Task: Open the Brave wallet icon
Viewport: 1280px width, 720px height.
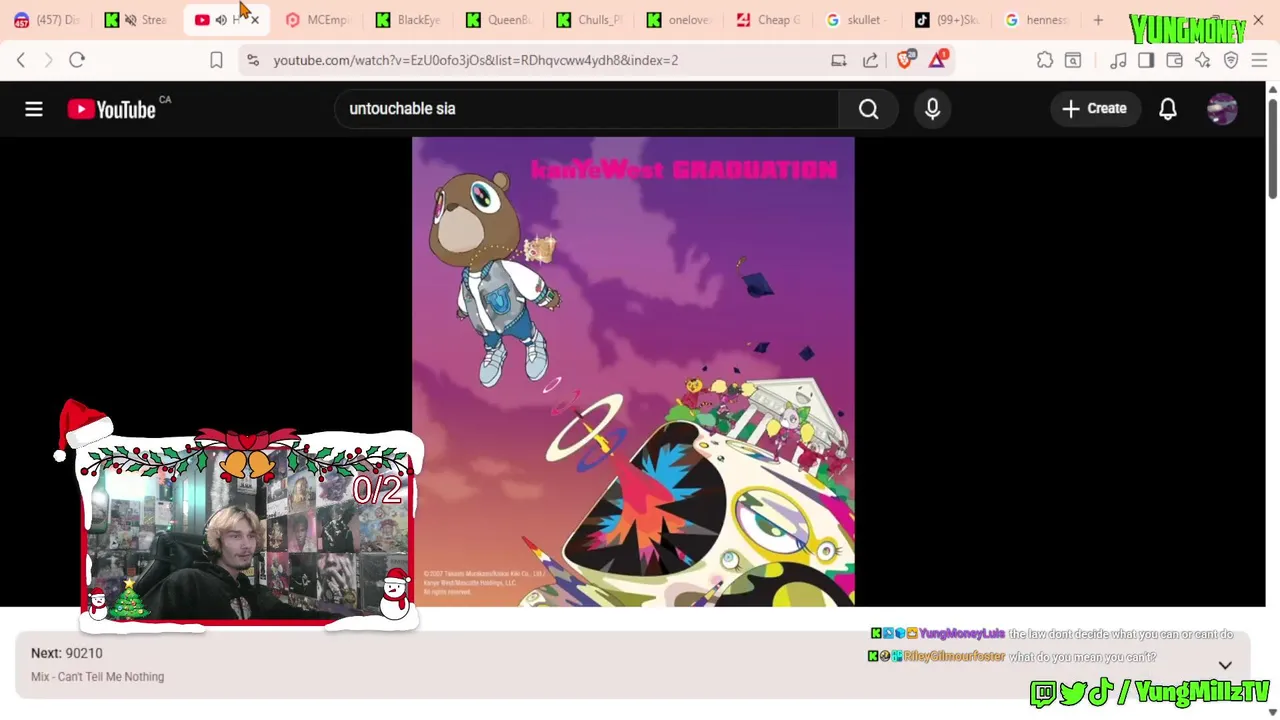Action: tap(1174, 60)
